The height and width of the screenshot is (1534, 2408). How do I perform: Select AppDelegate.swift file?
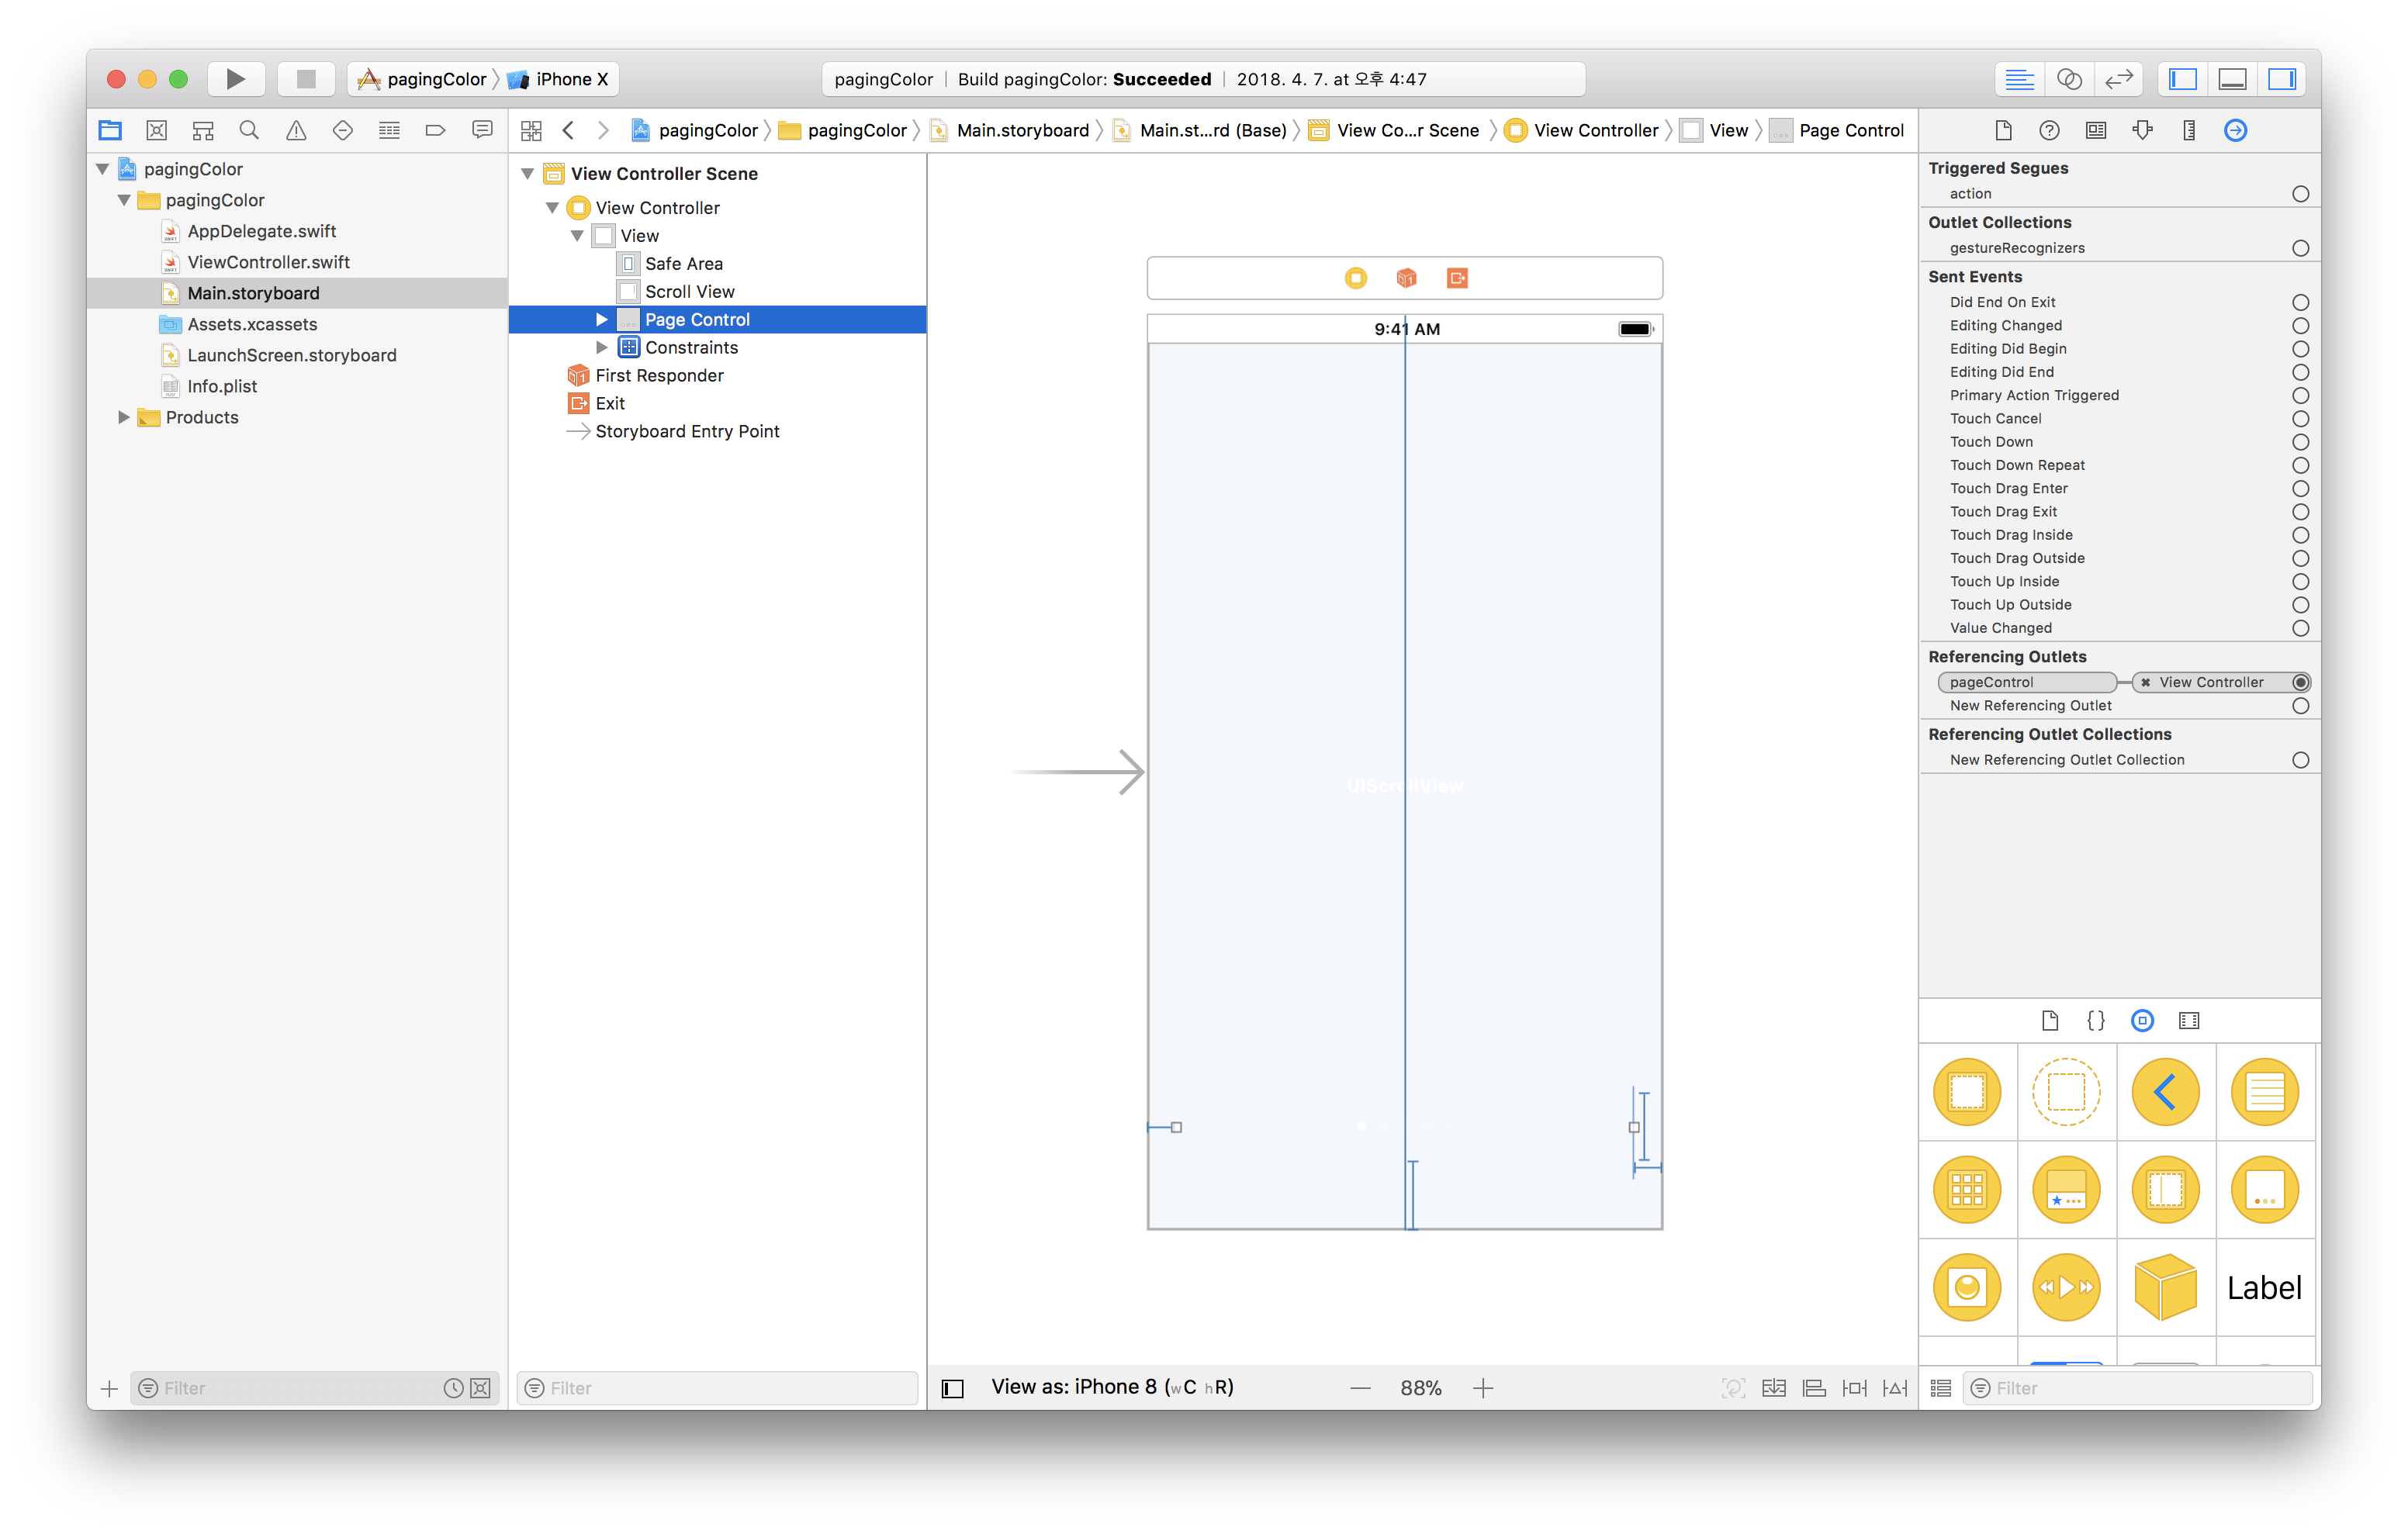(x=262, y=231)
